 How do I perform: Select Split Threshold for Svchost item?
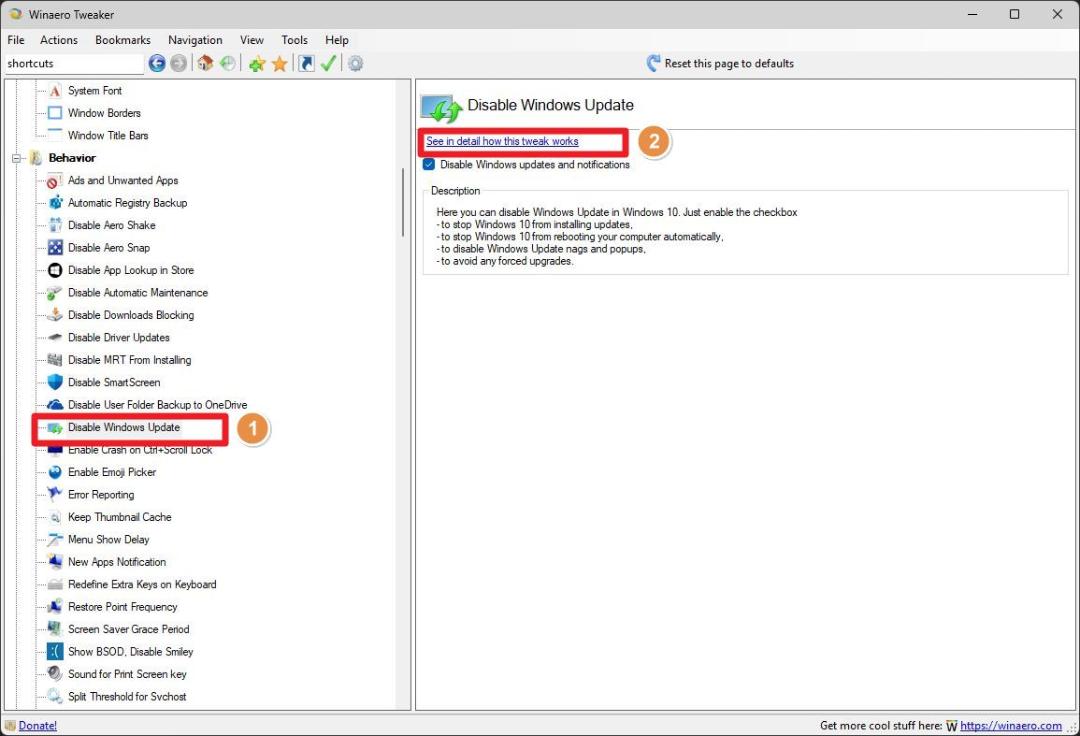pos(127,697)
